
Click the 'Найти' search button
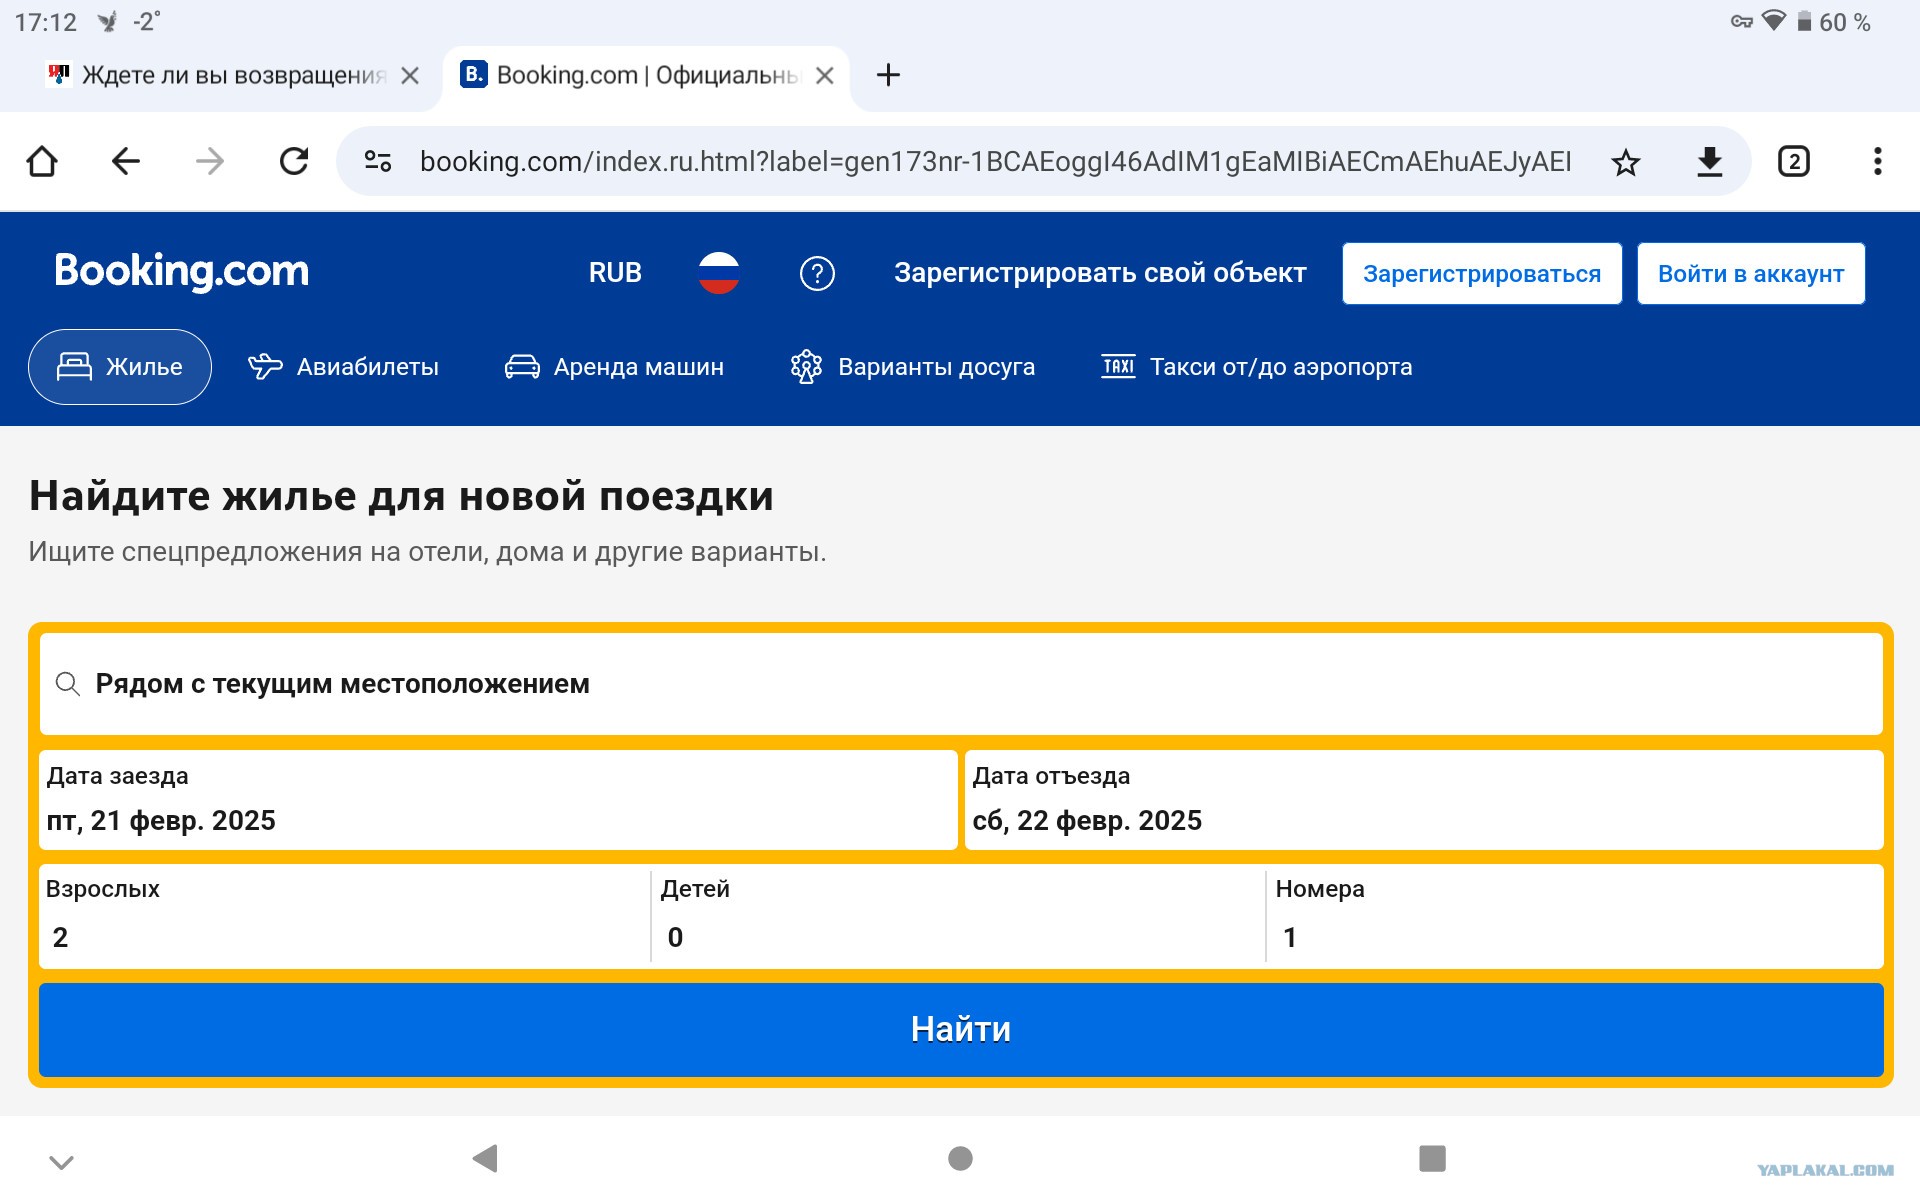click(961, 1030)
